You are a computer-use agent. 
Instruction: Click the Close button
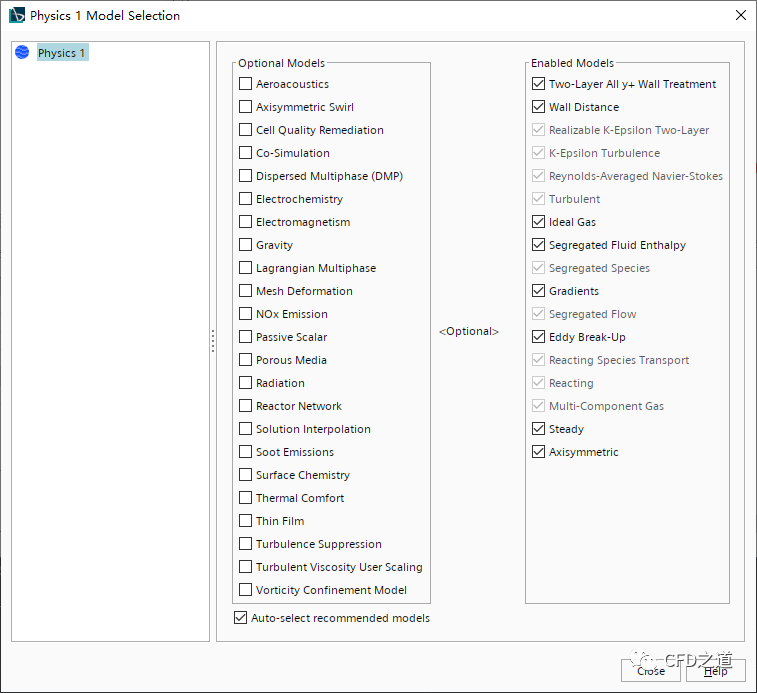(x=651, y=671)
